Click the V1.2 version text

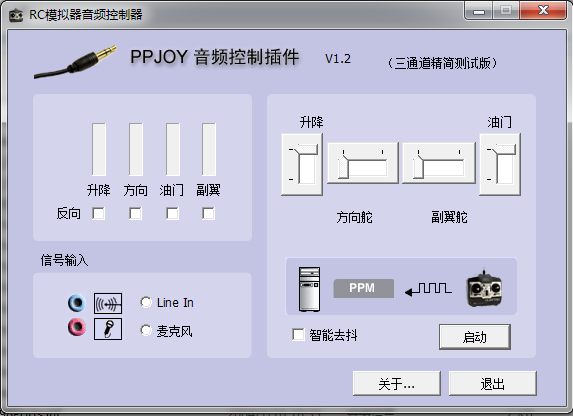coord(338,59)
